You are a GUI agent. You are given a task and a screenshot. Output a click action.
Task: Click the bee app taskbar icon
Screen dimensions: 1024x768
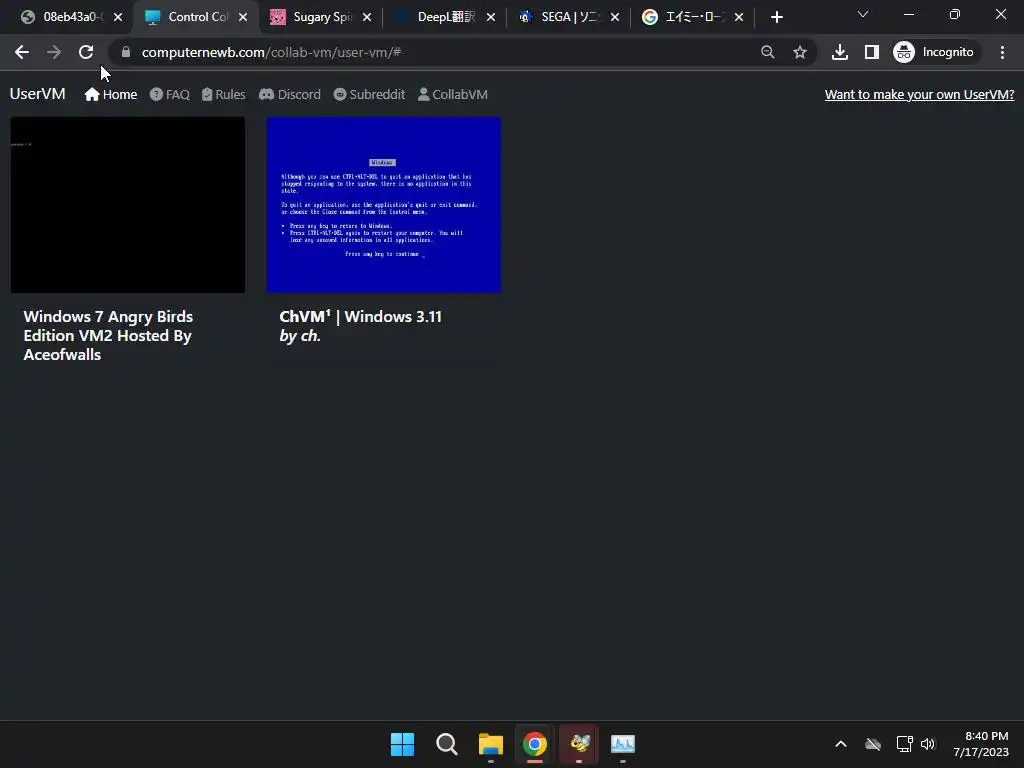coord(579,744)
